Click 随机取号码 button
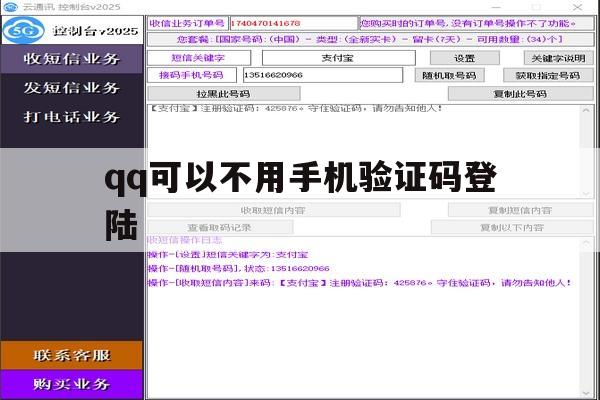This screenshot has height=400, width=600. (x=449, y=75)
